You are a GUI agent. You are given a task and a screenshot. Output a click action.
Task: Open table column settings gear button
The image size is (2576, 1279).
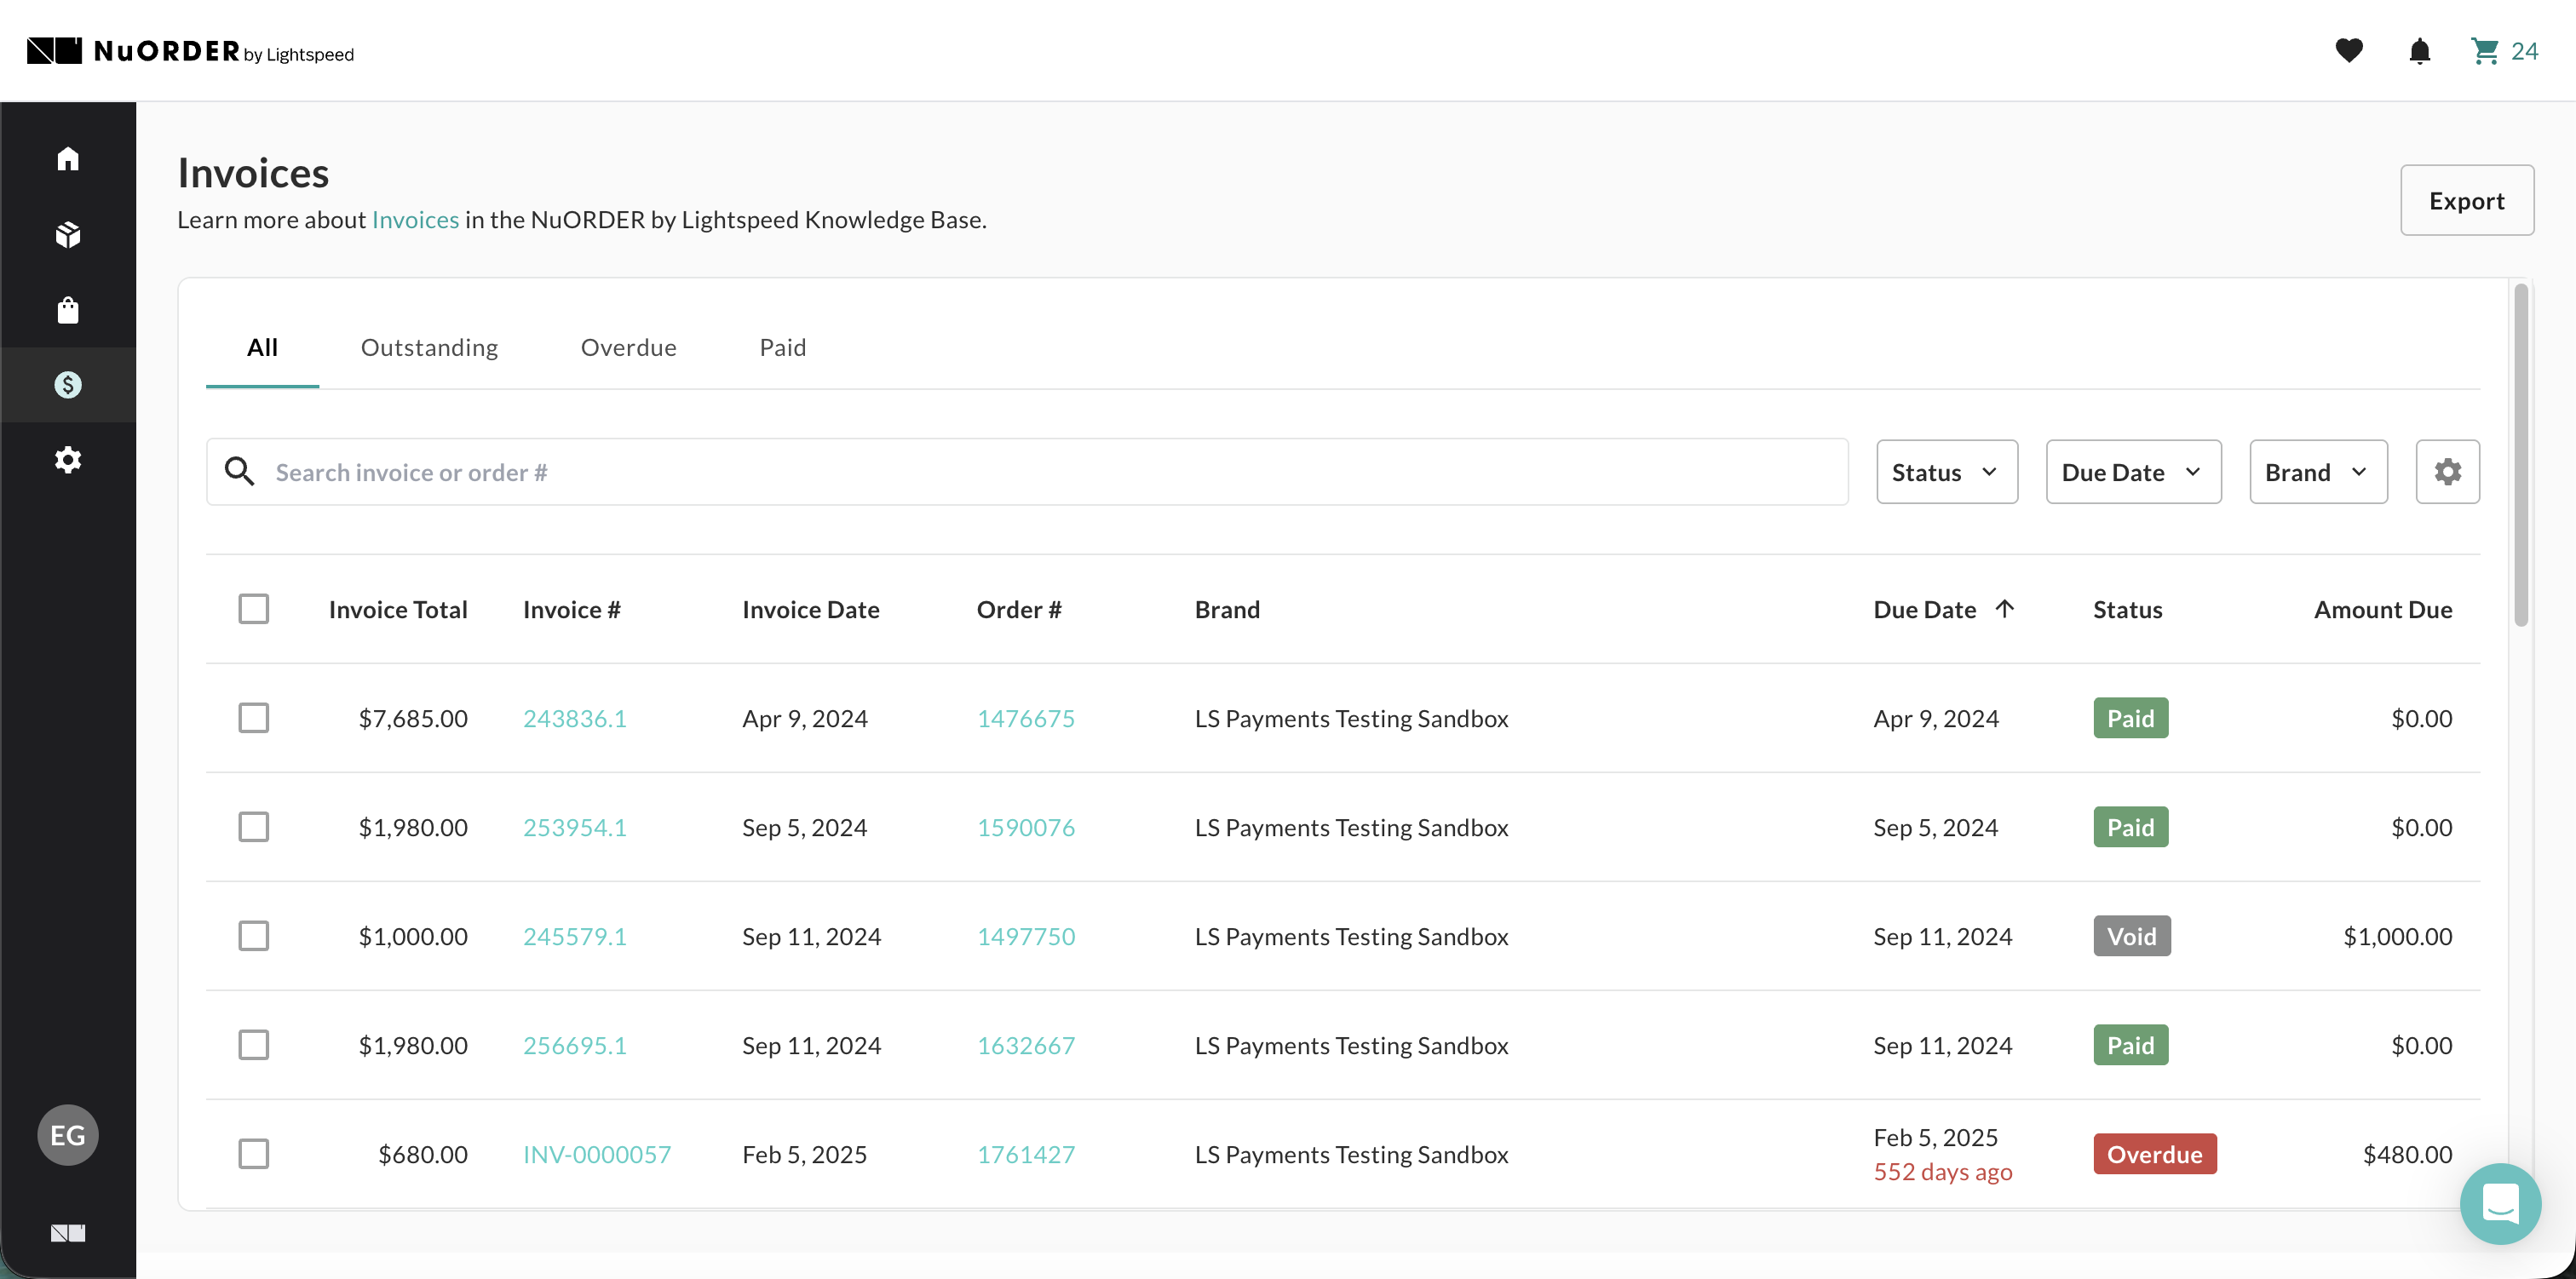(x=2447, y=472)
